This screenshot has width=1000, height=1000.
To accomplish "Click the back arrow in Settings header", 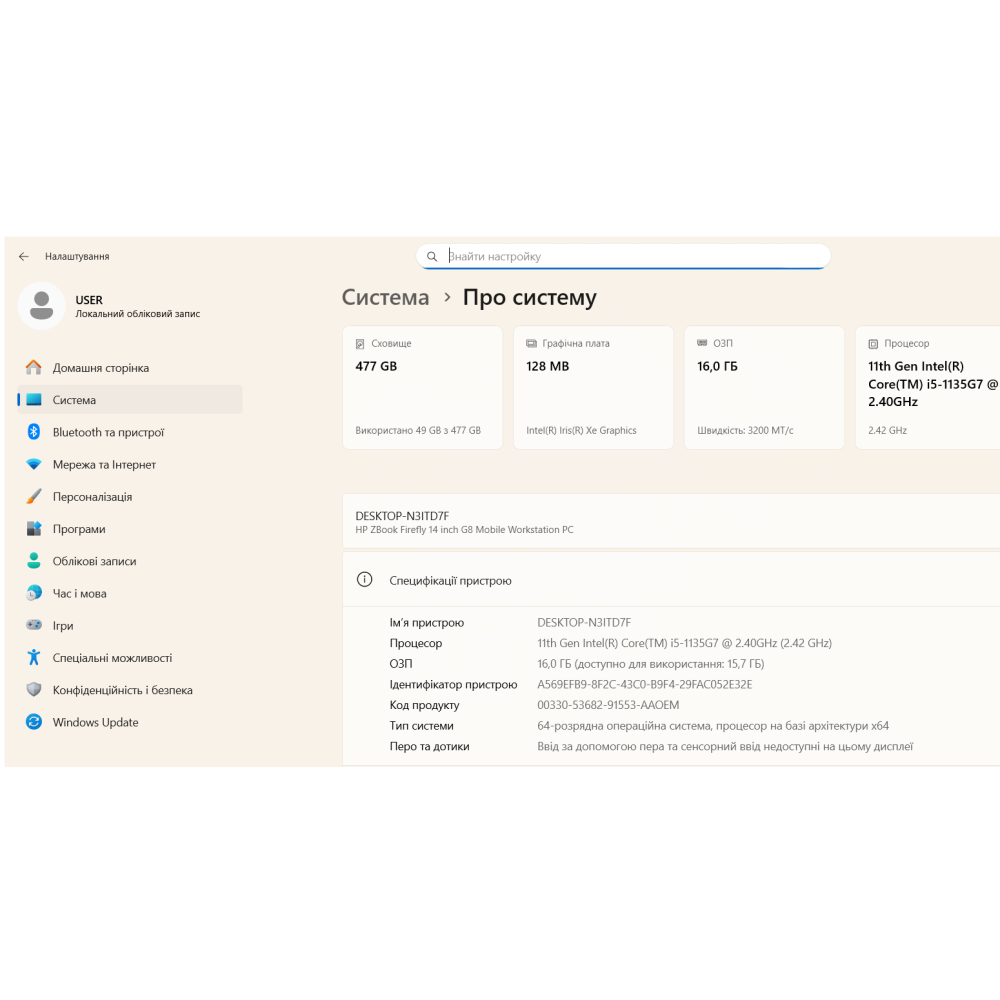I will [24, 257].
